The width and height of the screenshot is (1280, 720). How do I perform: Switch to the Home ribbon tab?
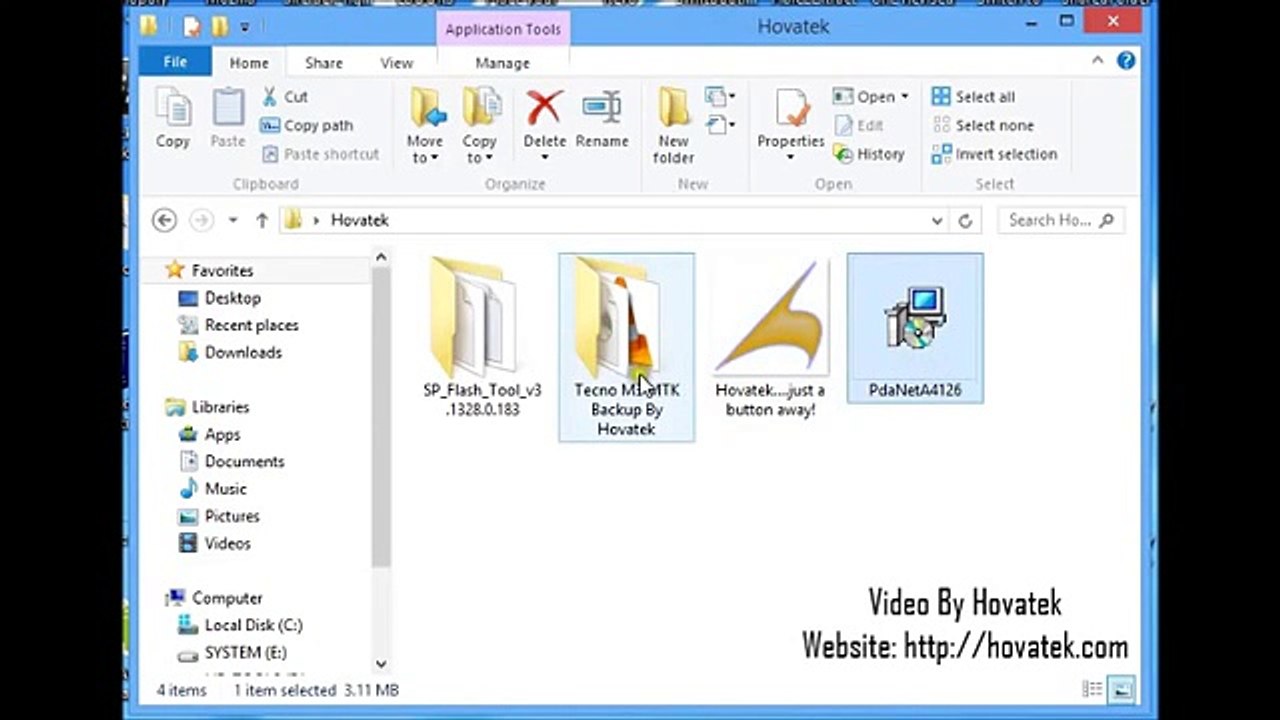click(249, 63)
